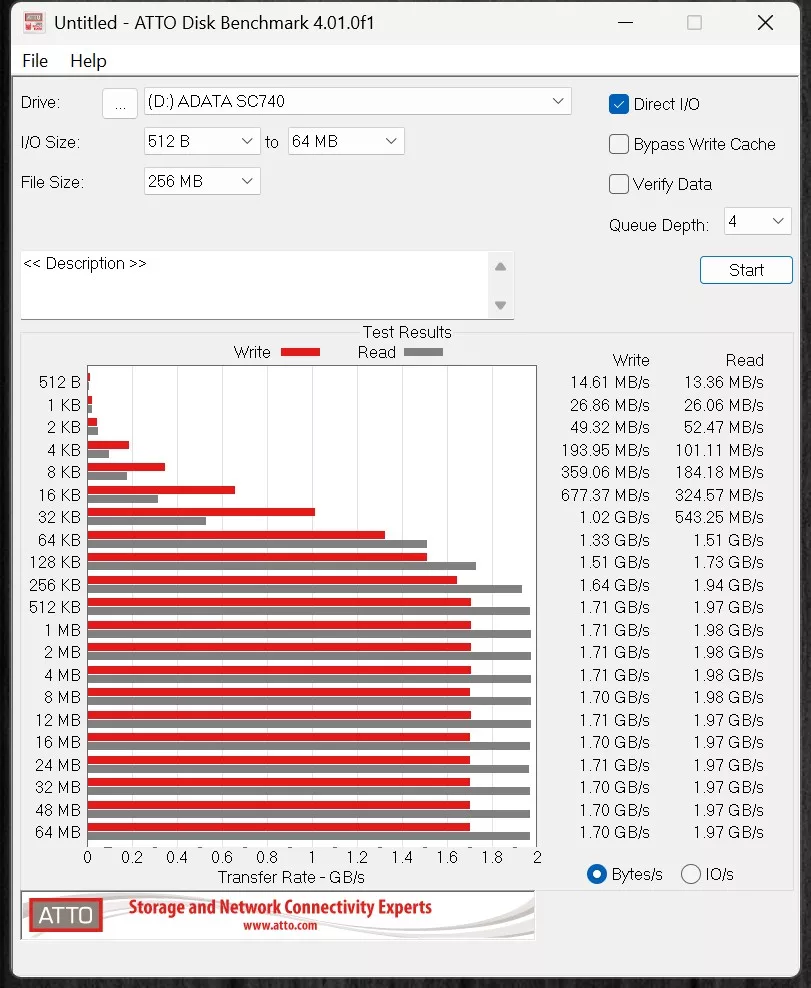Click the write value 359.06 MB/s
This screenshot has height=988, width=811.
pyautogui.click(x=606, y=473)
